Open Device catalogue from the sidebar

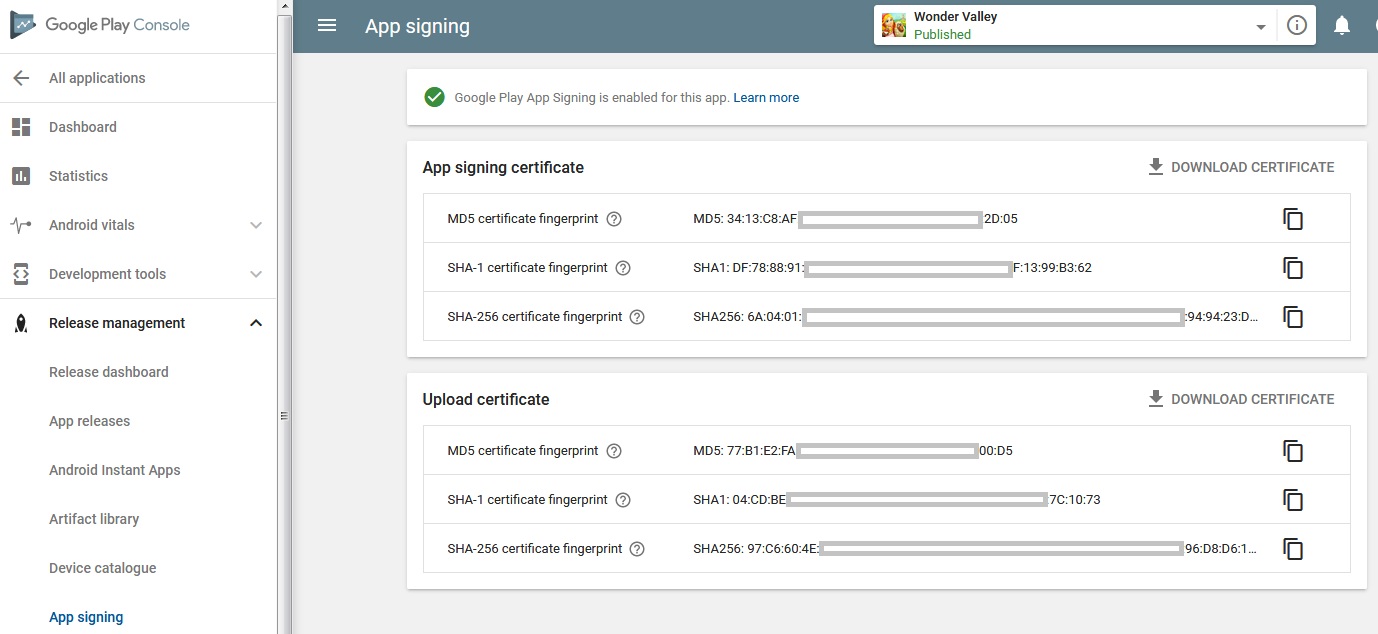coord(102,568)
